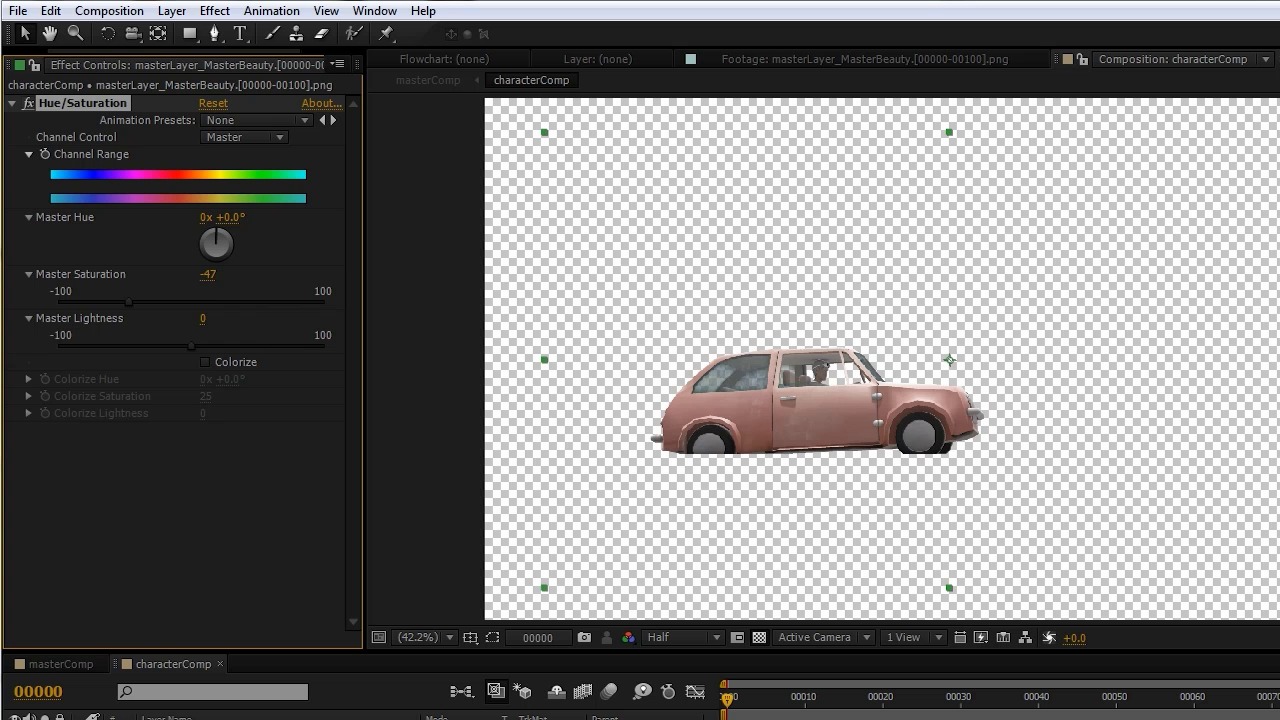Collapse the Hue/Saturation effect triangle
The image size is (1280, 720).
click(12, 103)
